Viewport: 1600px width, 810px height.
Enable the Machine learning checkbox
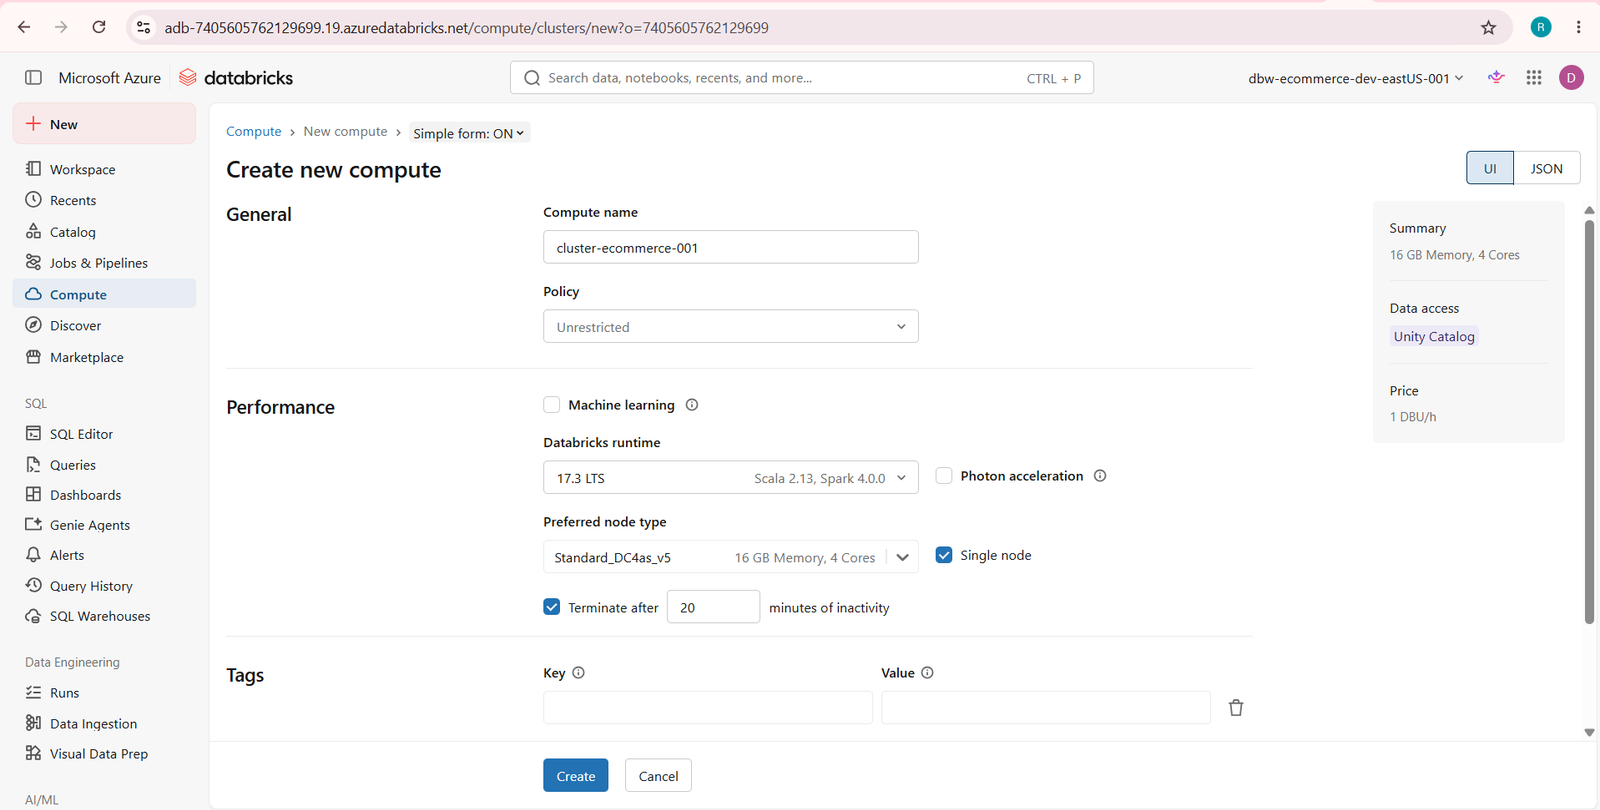pos(551,405)
